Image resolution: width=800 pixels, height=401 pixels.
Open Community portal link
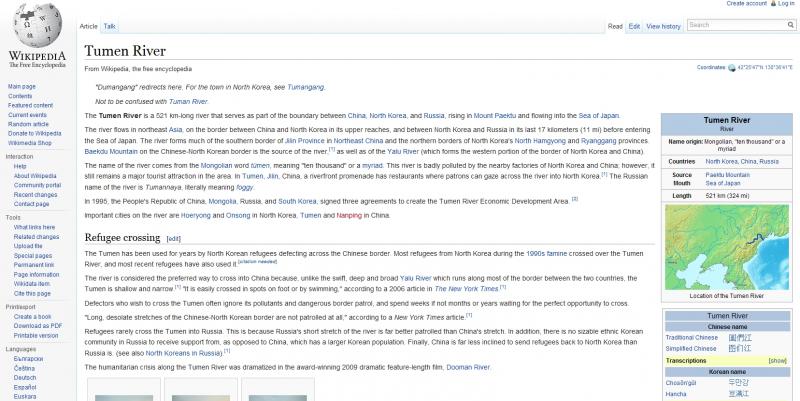click(37, 185)
